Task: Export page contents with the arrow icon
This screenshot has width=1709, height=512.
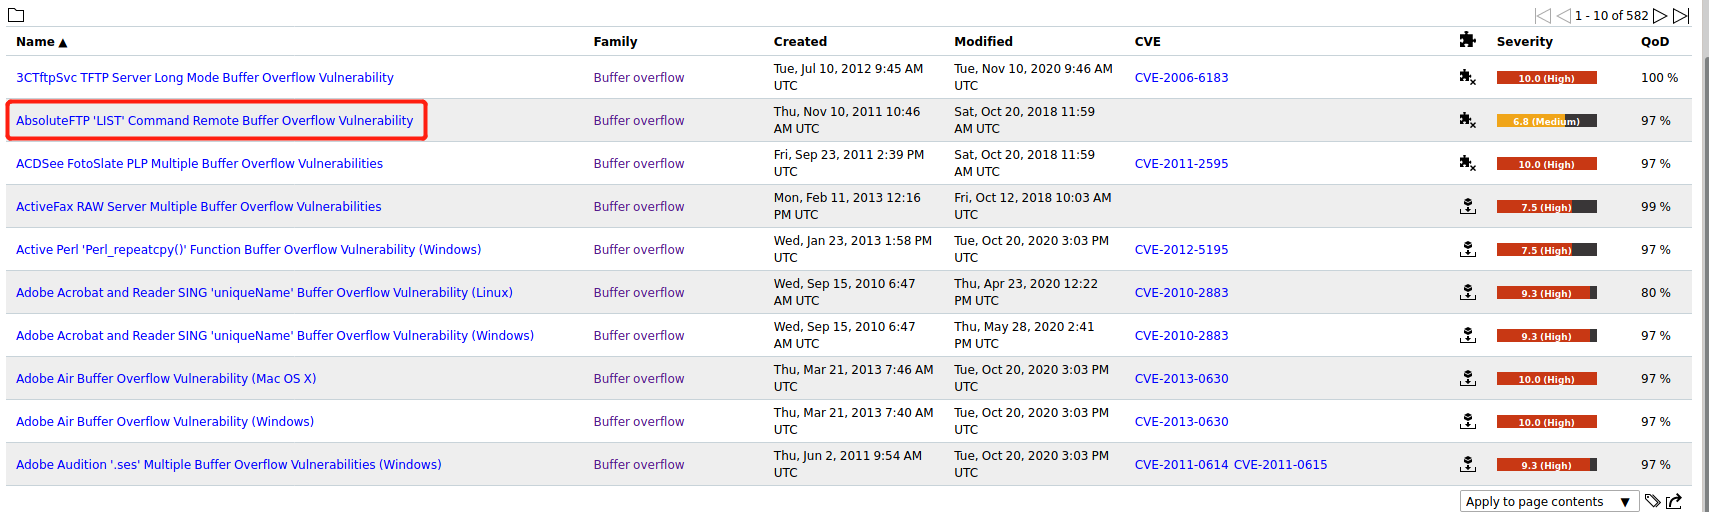Action: coord(1674,501)
